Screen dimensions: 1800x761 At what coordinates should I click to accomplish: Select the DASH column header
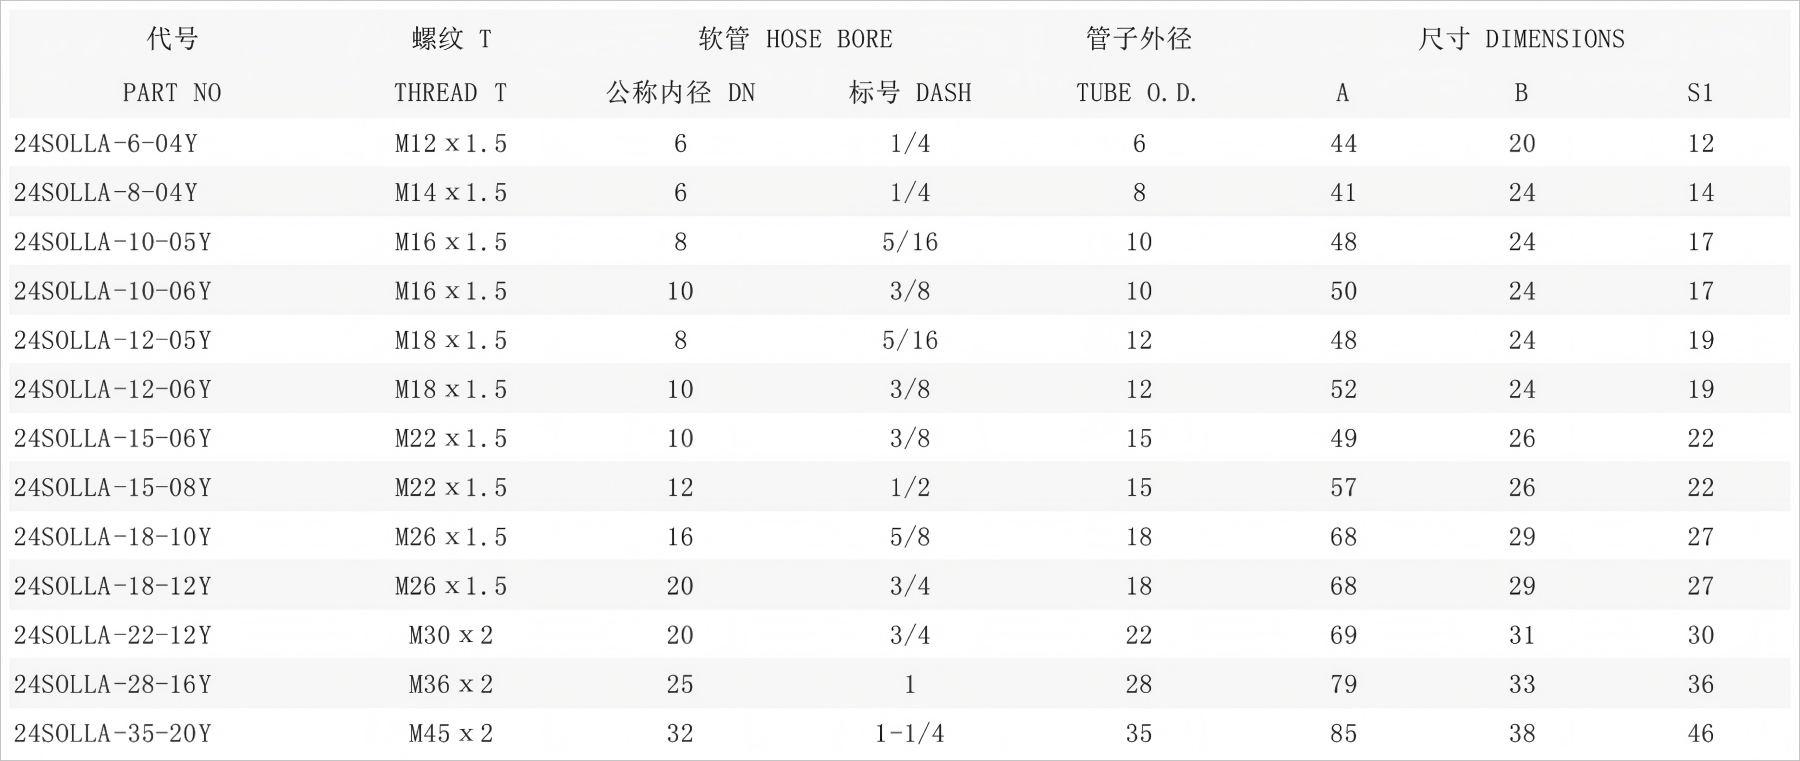tap(910, 93)
